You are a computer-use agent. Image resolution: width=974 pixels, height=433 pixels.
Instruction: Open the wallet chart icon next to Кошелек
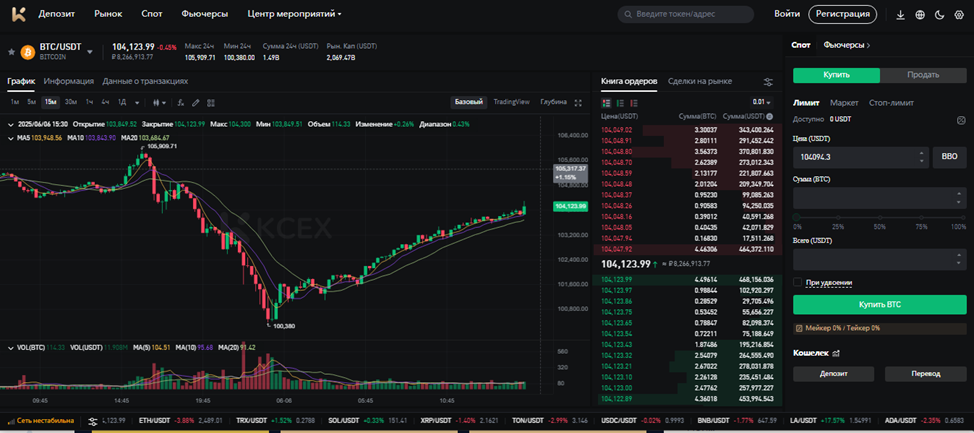[836, 353]
